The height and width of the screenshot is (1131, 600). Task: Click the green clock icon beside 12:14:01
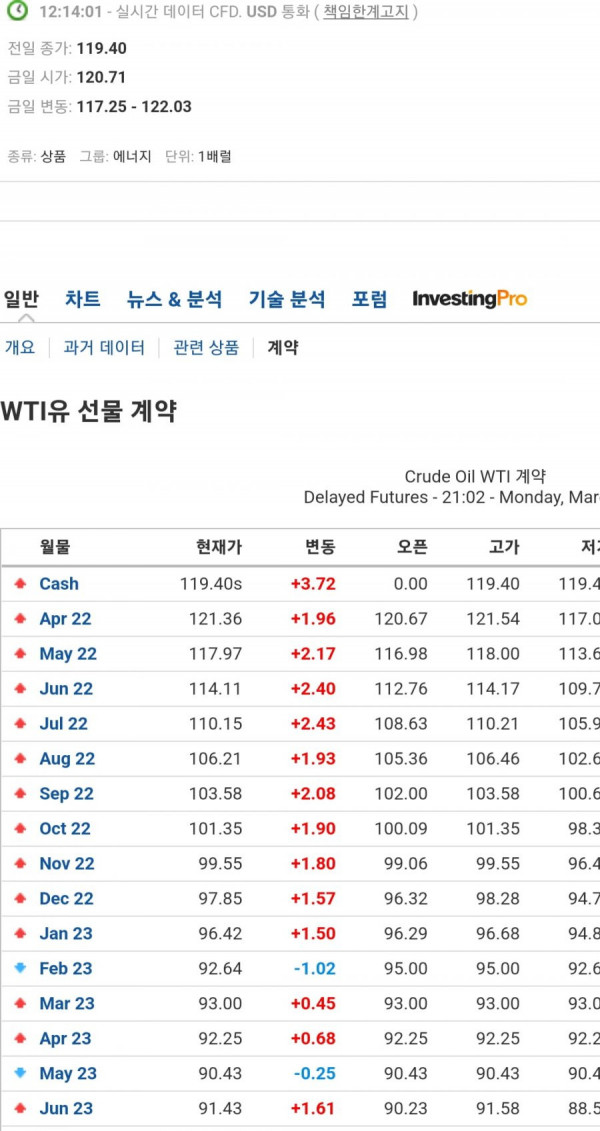pos(17,11)
